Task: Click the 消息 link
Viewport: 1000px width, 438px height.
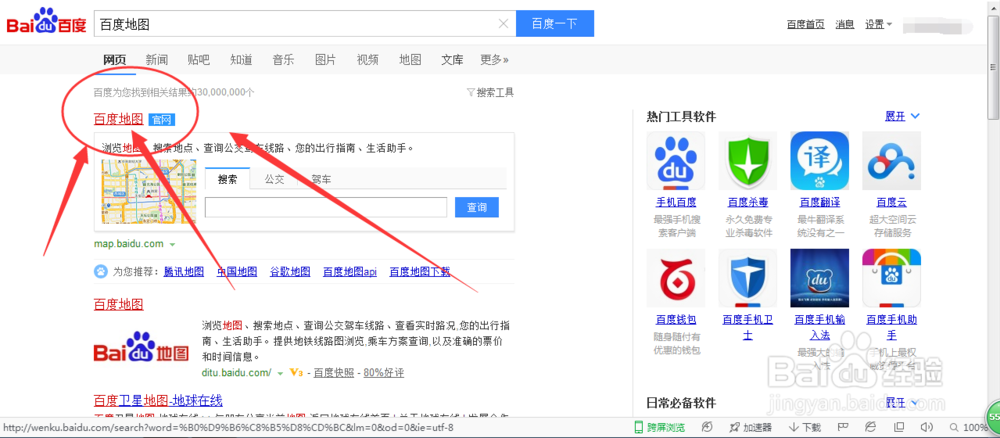Action: coord(845,24)
